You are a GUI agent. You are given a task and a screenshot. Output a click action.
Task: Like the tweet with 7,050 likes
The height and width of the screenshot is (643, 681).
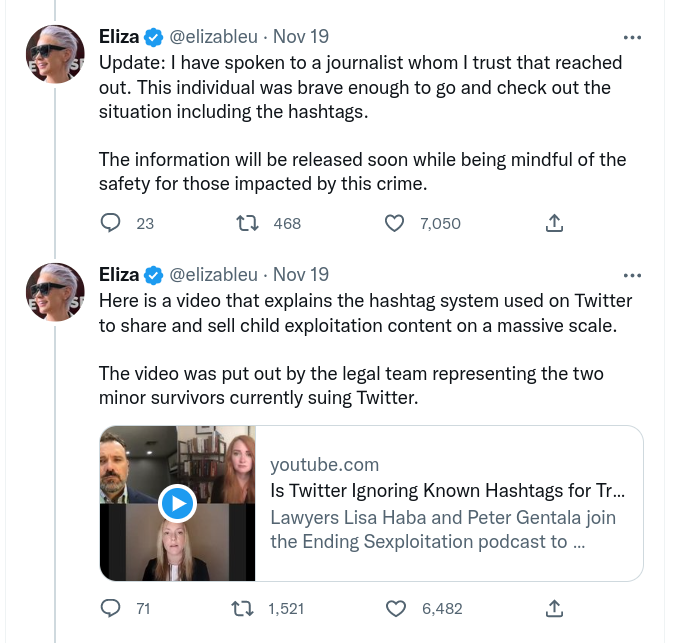tap(395, 223)
